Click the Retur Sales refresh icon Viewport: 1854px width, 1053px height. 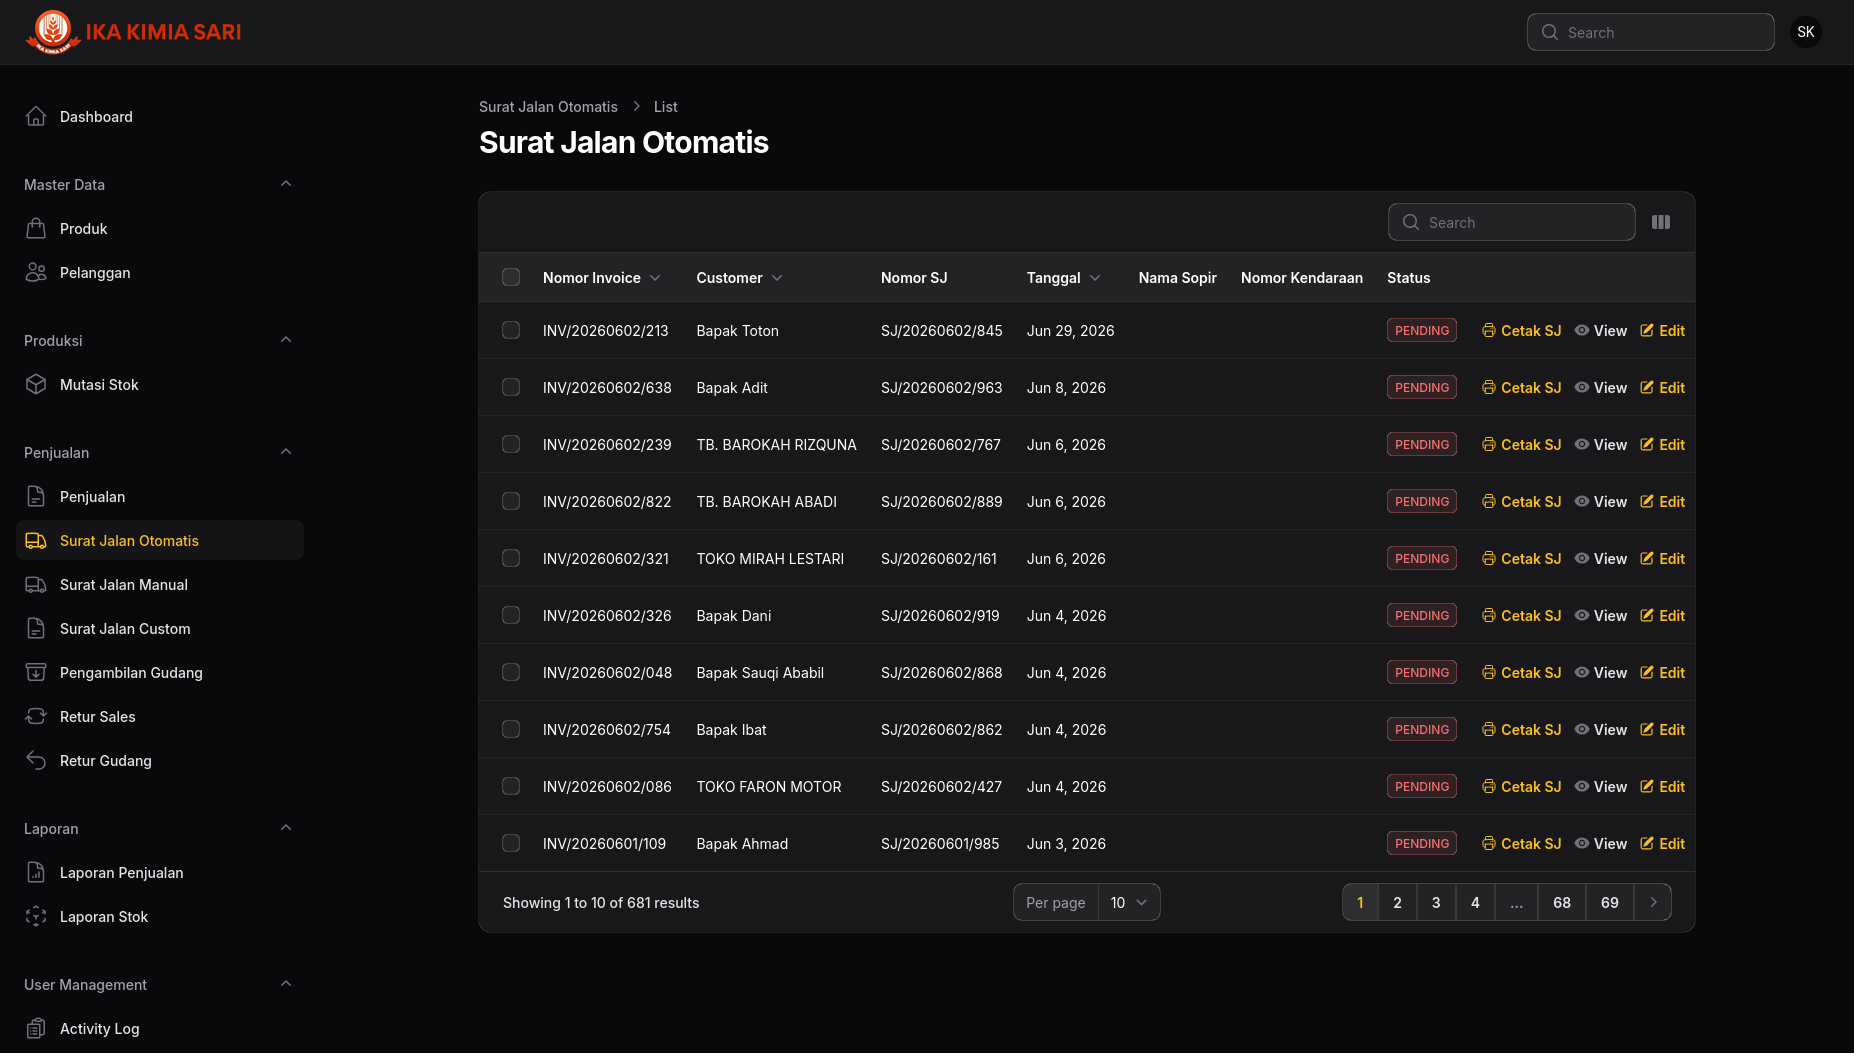click(36, 716)
